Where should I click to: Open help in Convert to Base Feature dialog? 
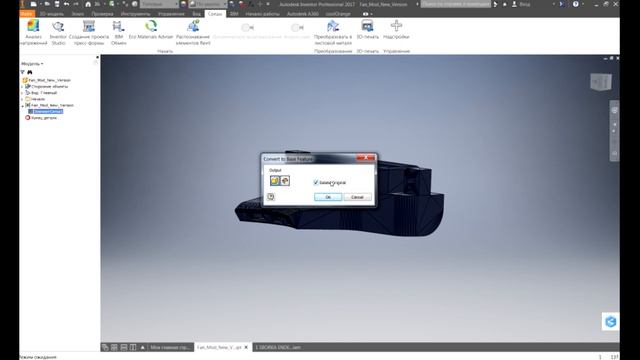pos(271,197)
